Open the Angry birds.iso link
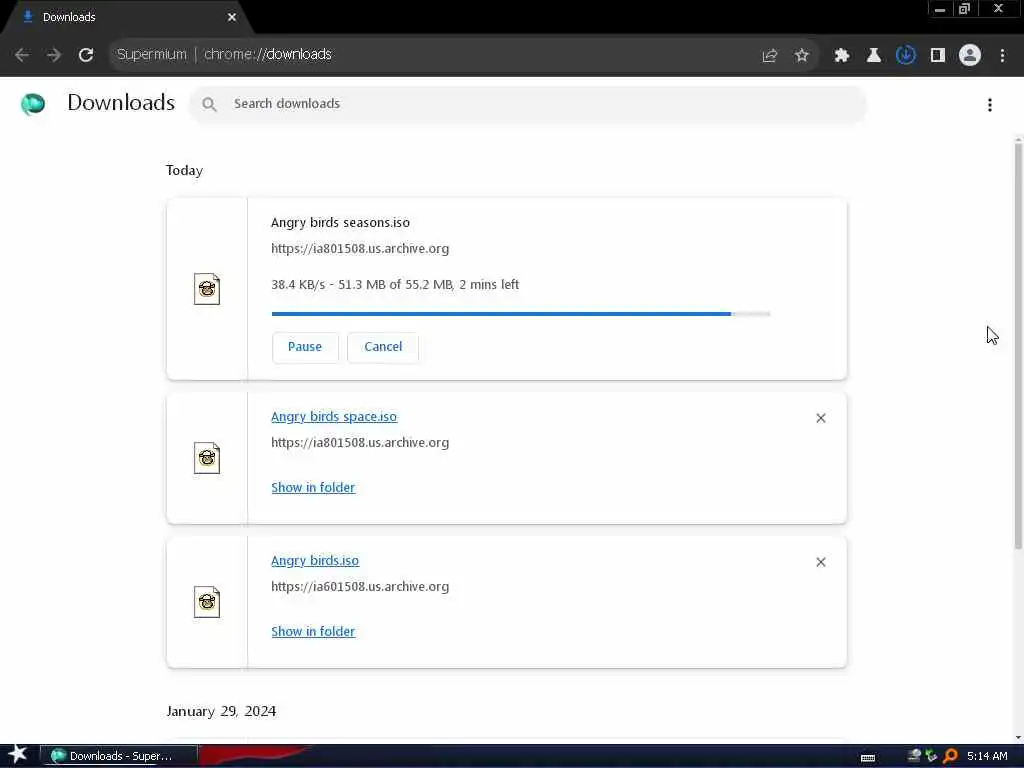 pyautogui.click(x=315, y=561)
